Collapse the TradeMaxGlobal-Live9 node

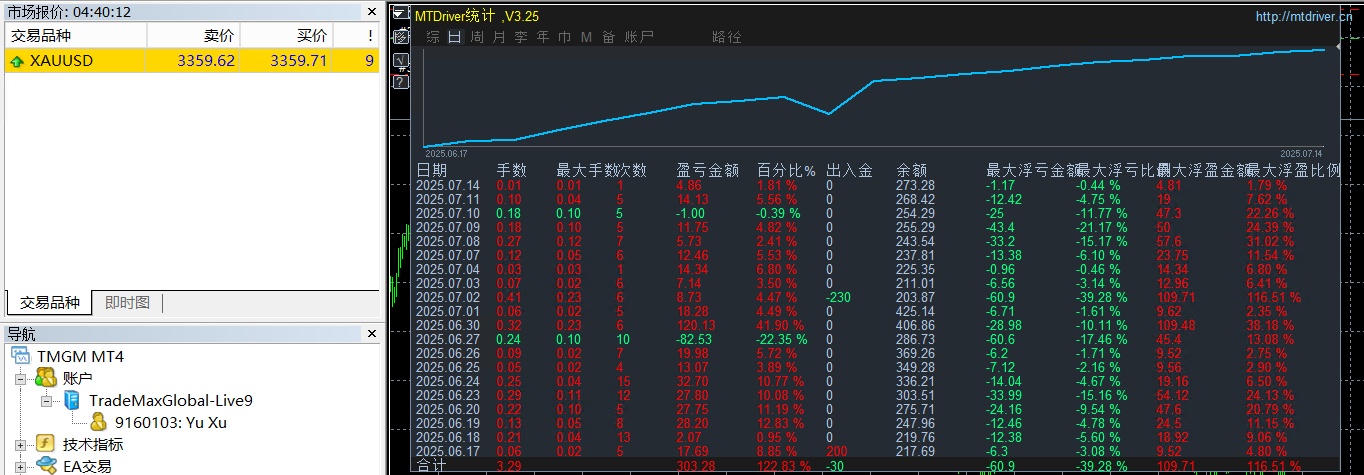click(x=47, y=401)
